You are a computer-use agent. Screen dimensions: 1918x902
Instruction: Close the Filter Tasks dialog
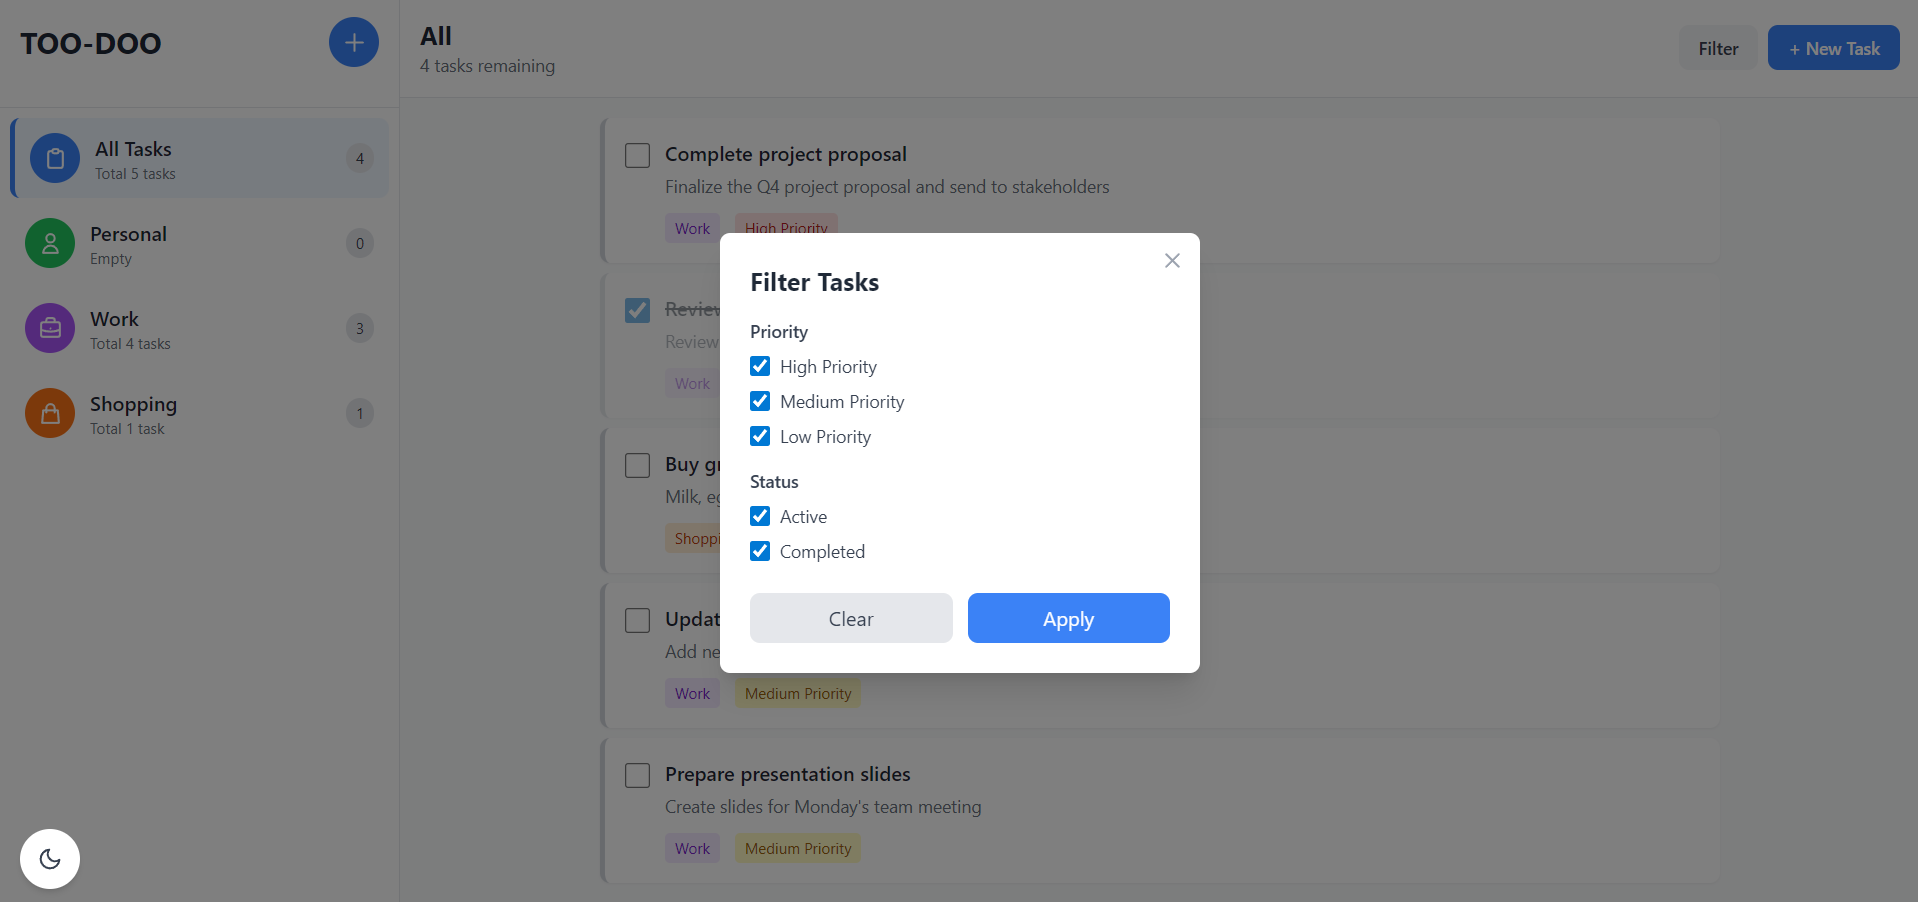click(1172, 261)
